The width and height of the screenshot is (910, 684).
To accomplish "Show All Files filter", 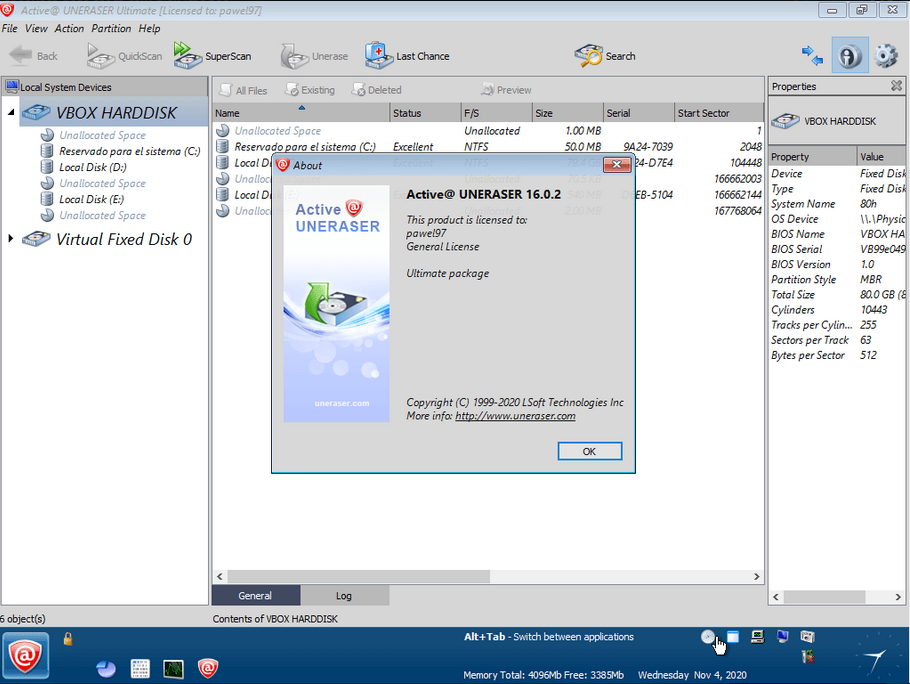I will (243, 90).
